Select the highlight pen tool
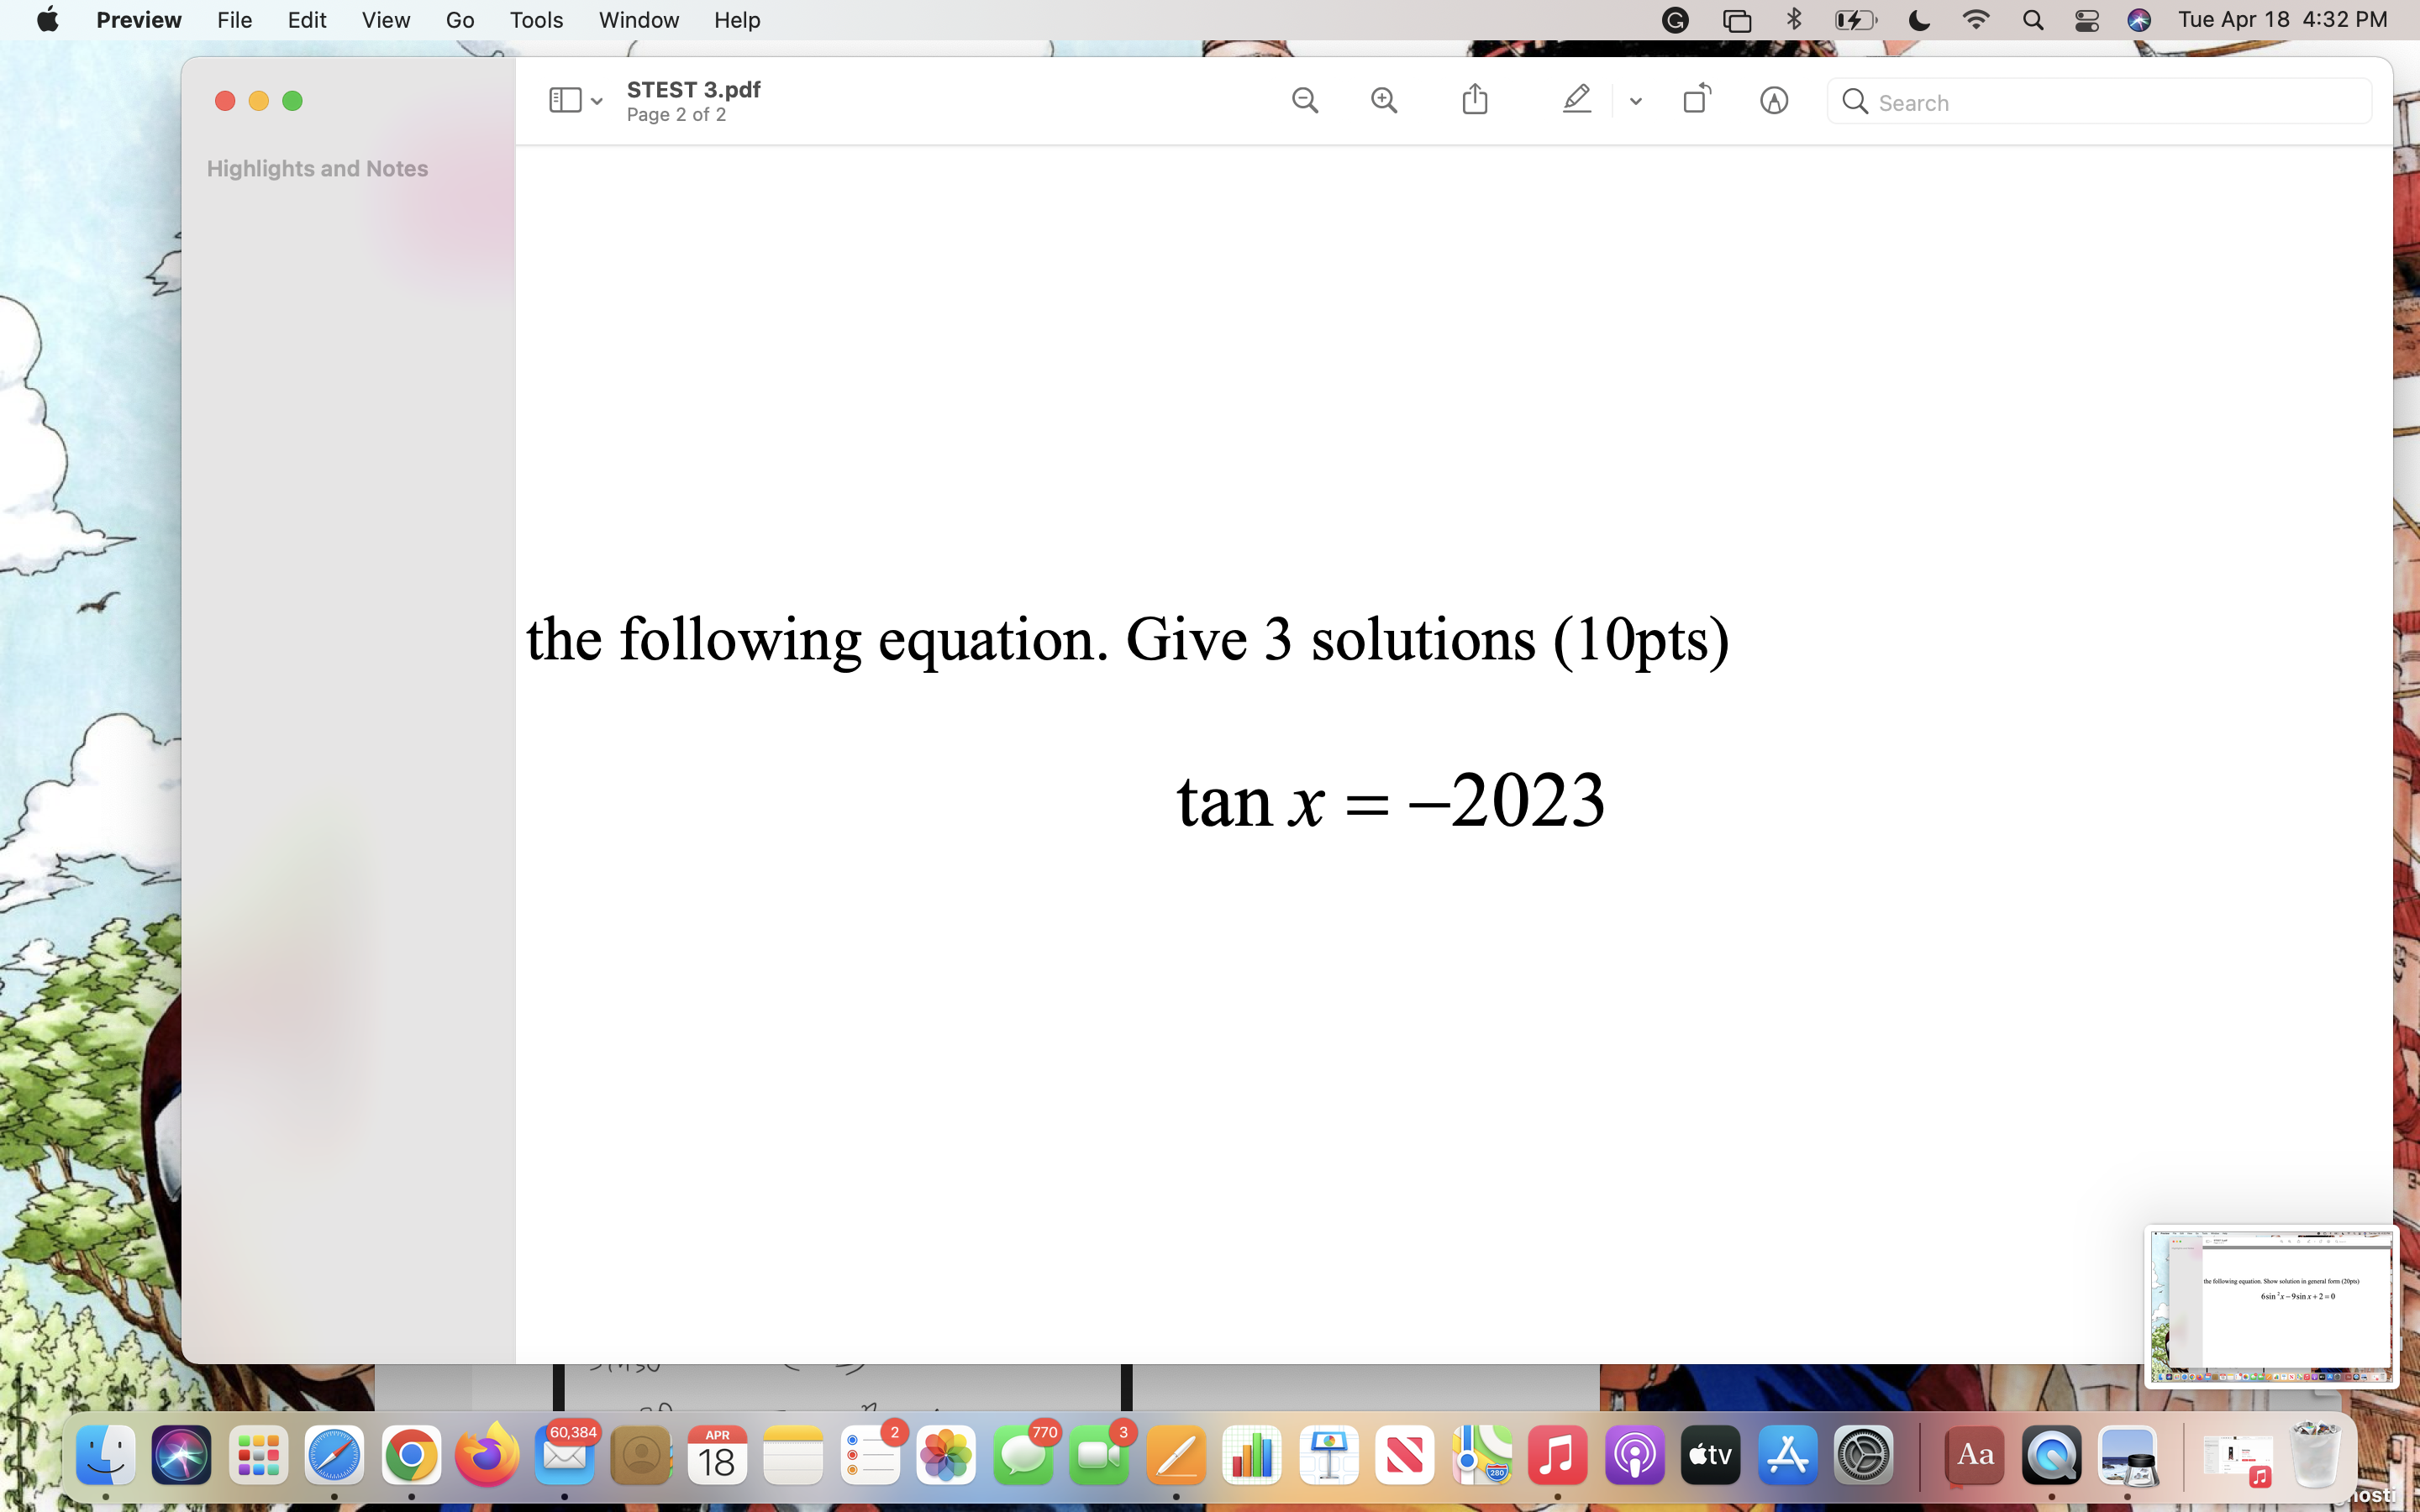 tap(1576, 100)
